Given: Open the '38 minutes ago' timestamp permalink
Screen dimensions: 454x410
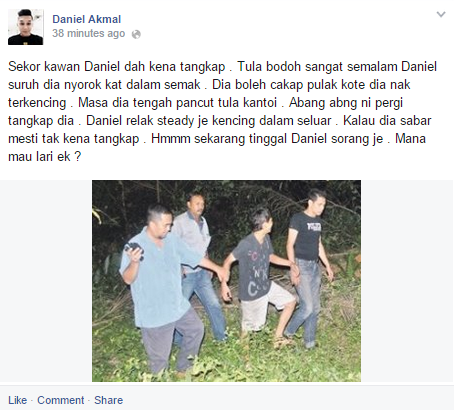Looking at the screenshot, I should tap(88, 33).
